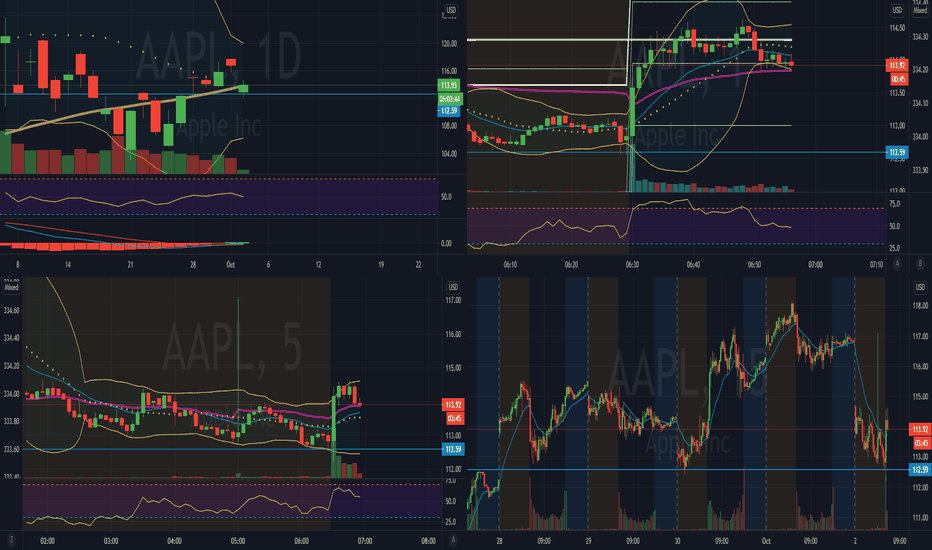Open Mixed unit selector on the 1-minute chart
The image size is (932, 550).
click(x=920, y=10)
